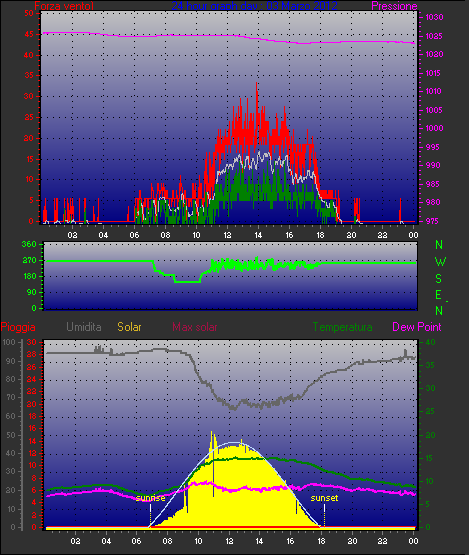
Task: Click the Forza vento axis title
Action: click(64, 6)
